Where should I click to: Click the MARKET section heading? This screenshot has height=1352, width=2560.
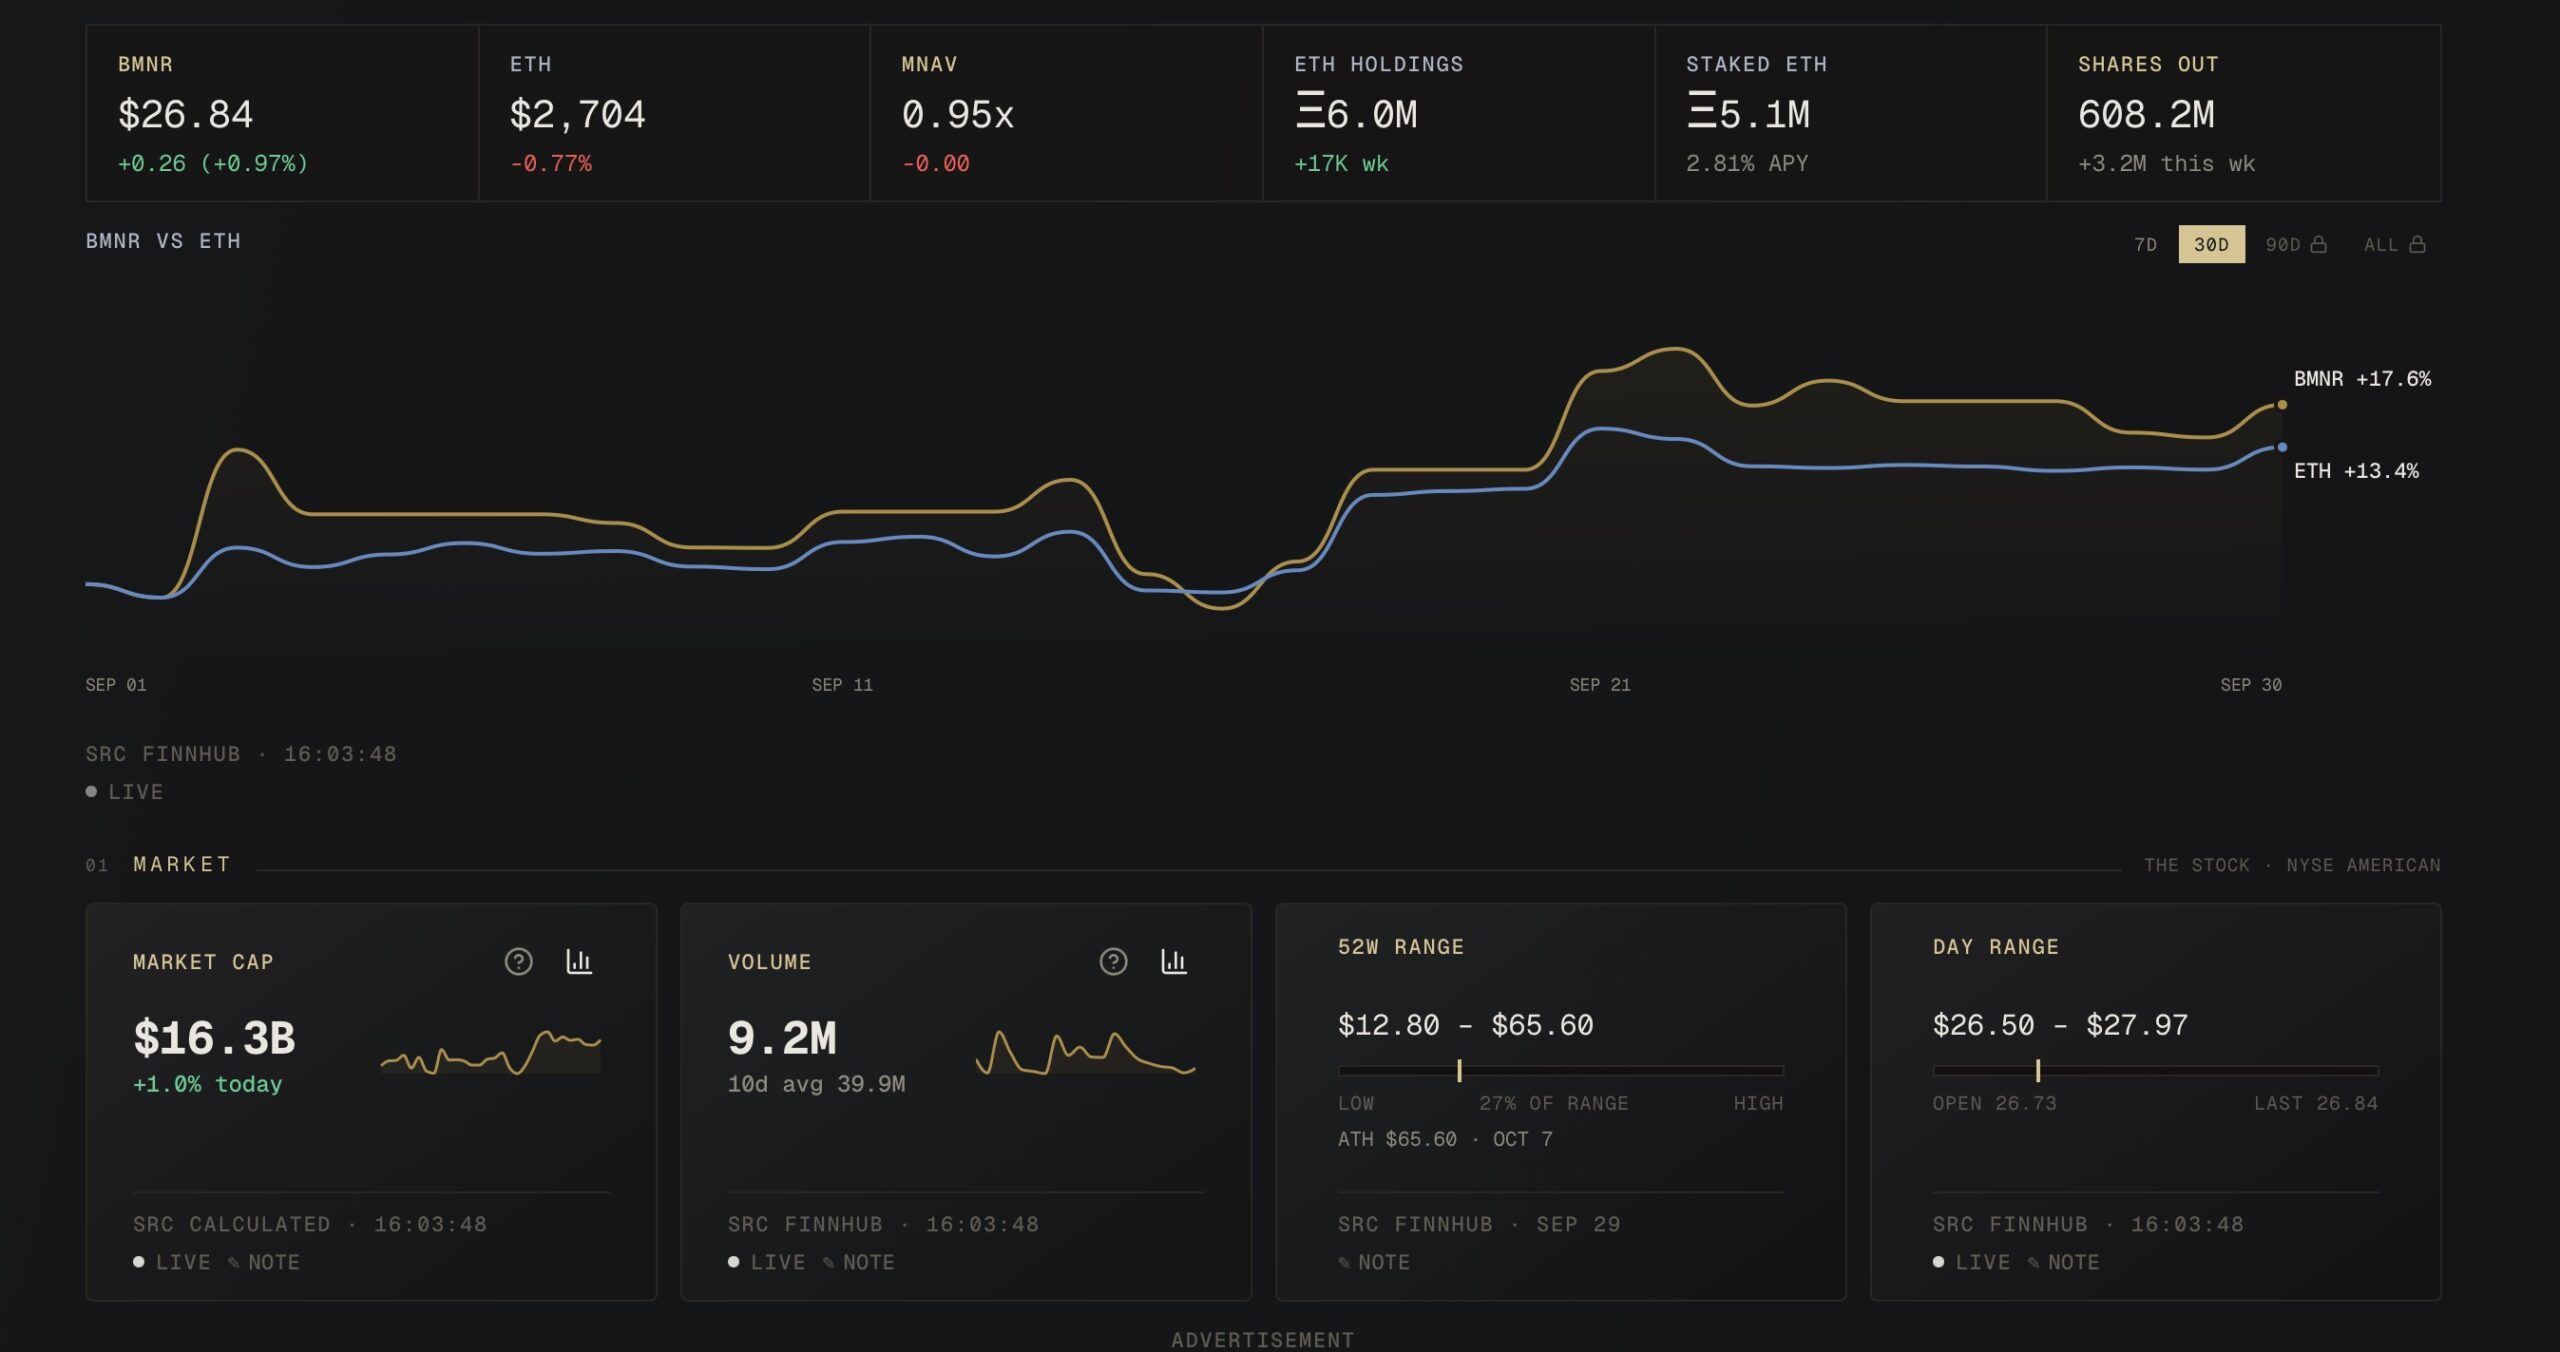tap(181, 864)
